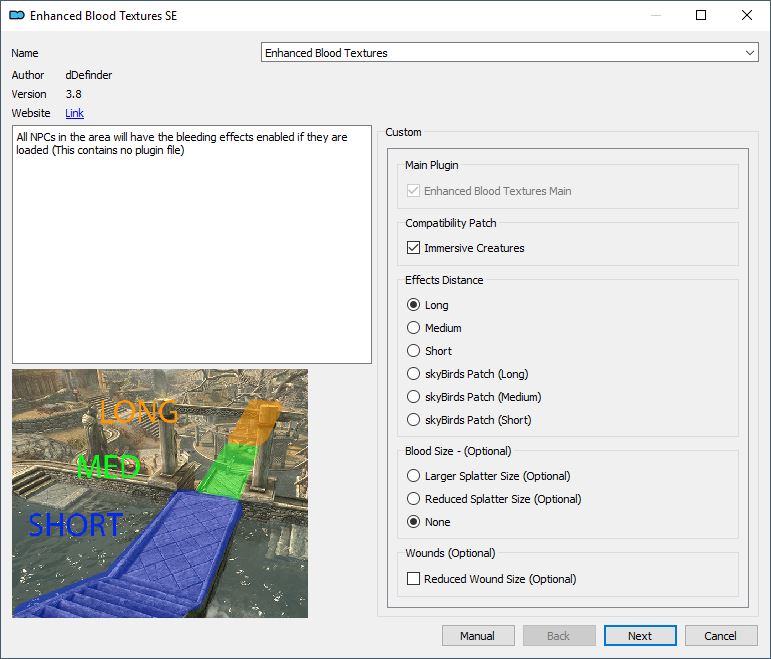
Task: Click the Back button
Action: click(x=559, y=636)
